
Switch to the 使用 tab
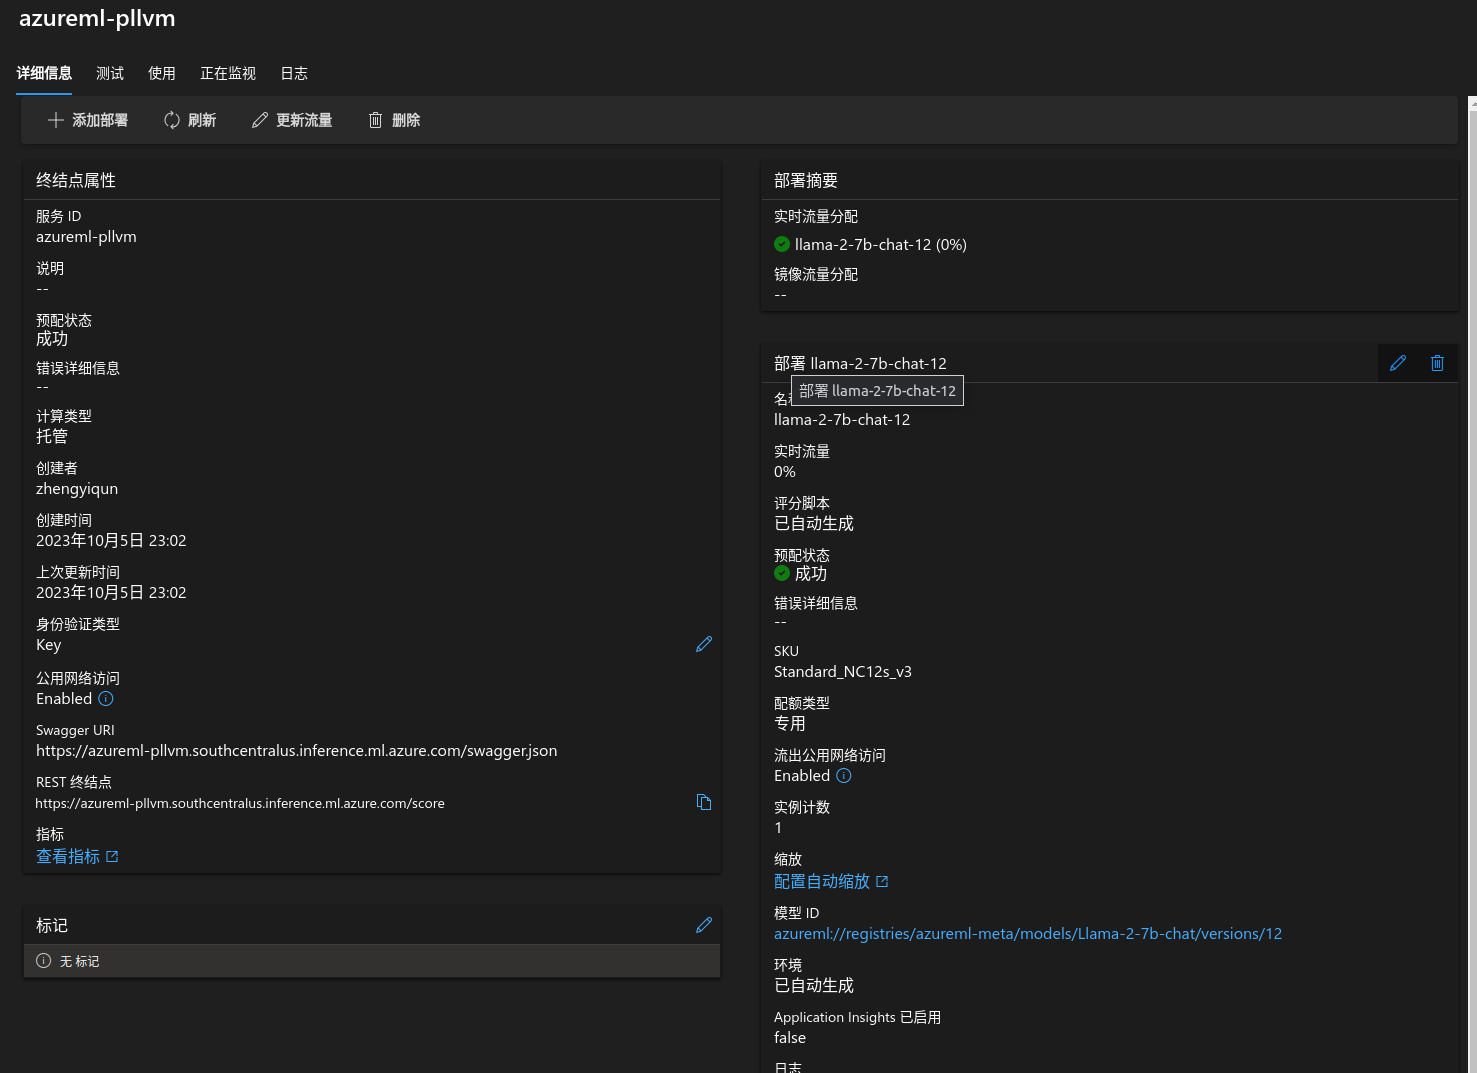(162, 73)
